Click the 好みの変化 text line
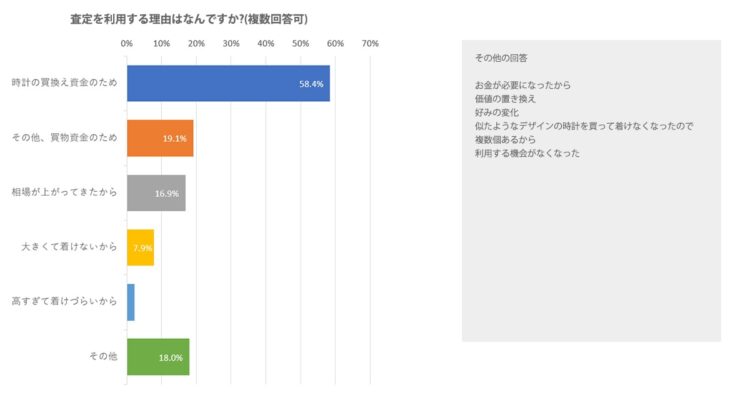Viewport: 750px width, 400px height. coord(499,112)
